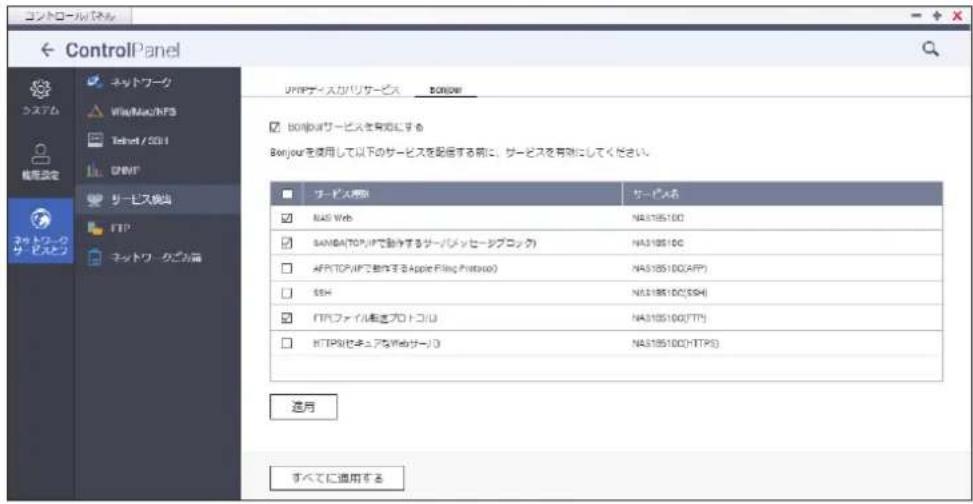The width and height of the screenshot is (973, 504).
Task: Click the SNMP chart icon
Action: (x=94, y=171)
